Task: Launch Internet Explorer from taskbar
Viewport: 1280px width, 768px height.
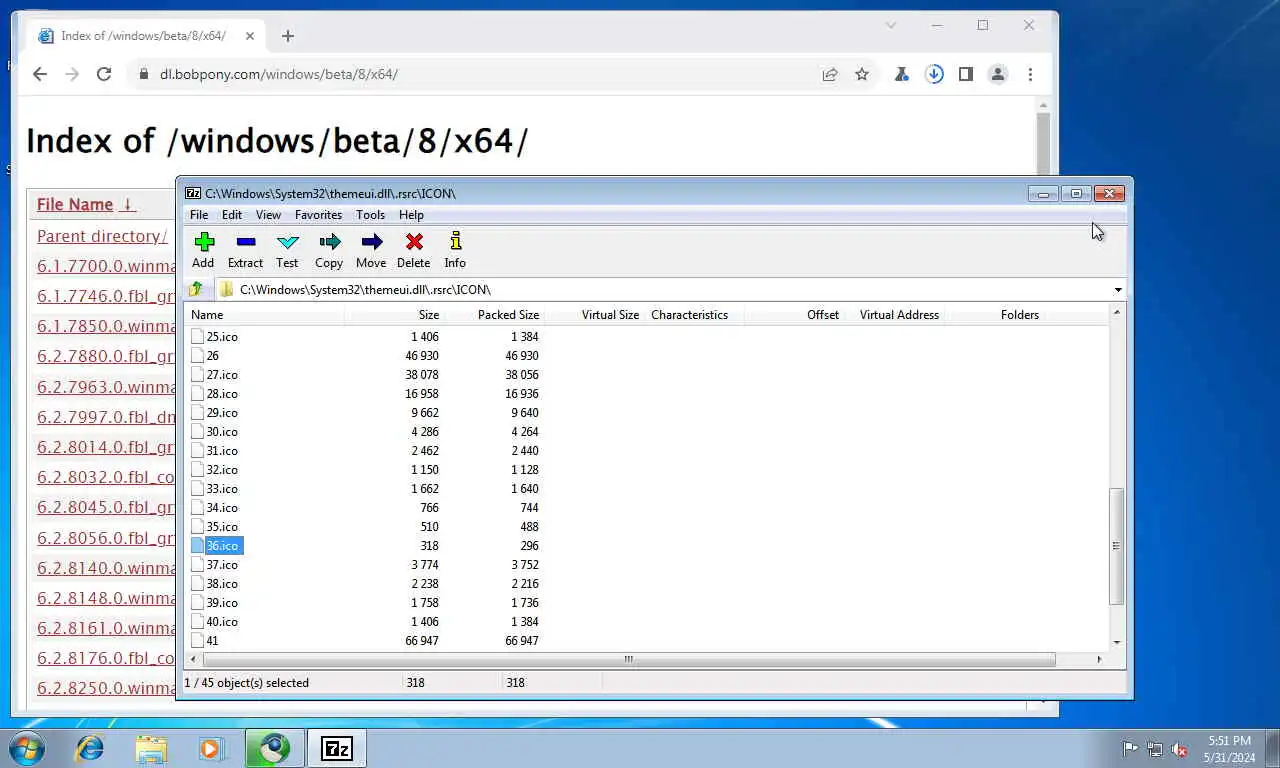Action: [x=90, y=748]
